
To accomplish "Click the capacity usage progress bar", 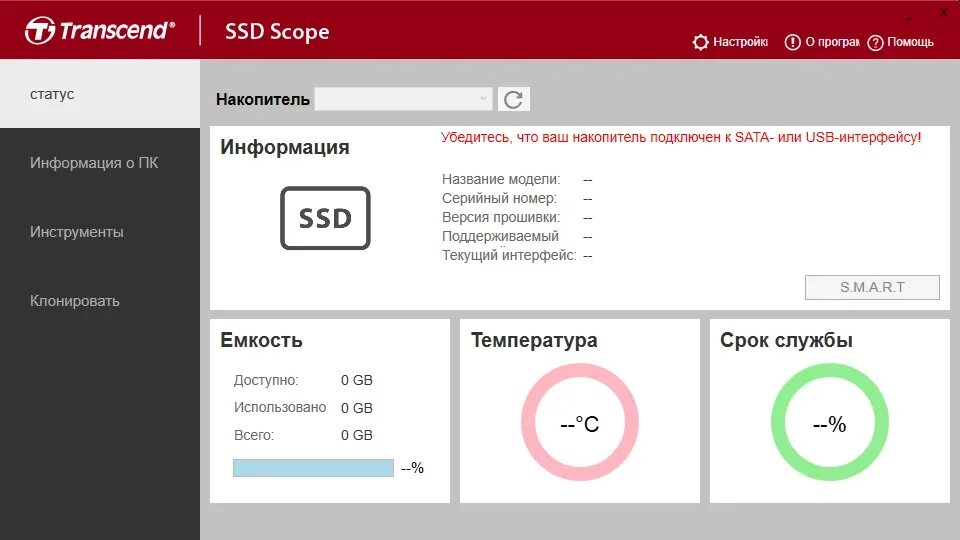I will (313, 468).
